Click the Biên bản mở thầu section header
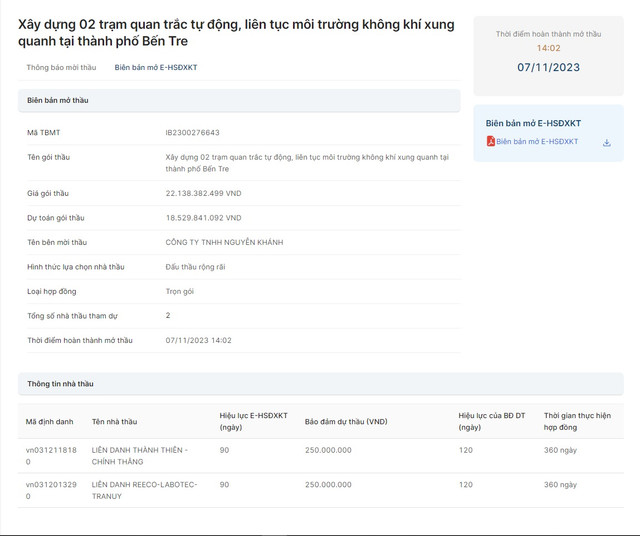This screenshot has height=536, width=640. point(58,101)
